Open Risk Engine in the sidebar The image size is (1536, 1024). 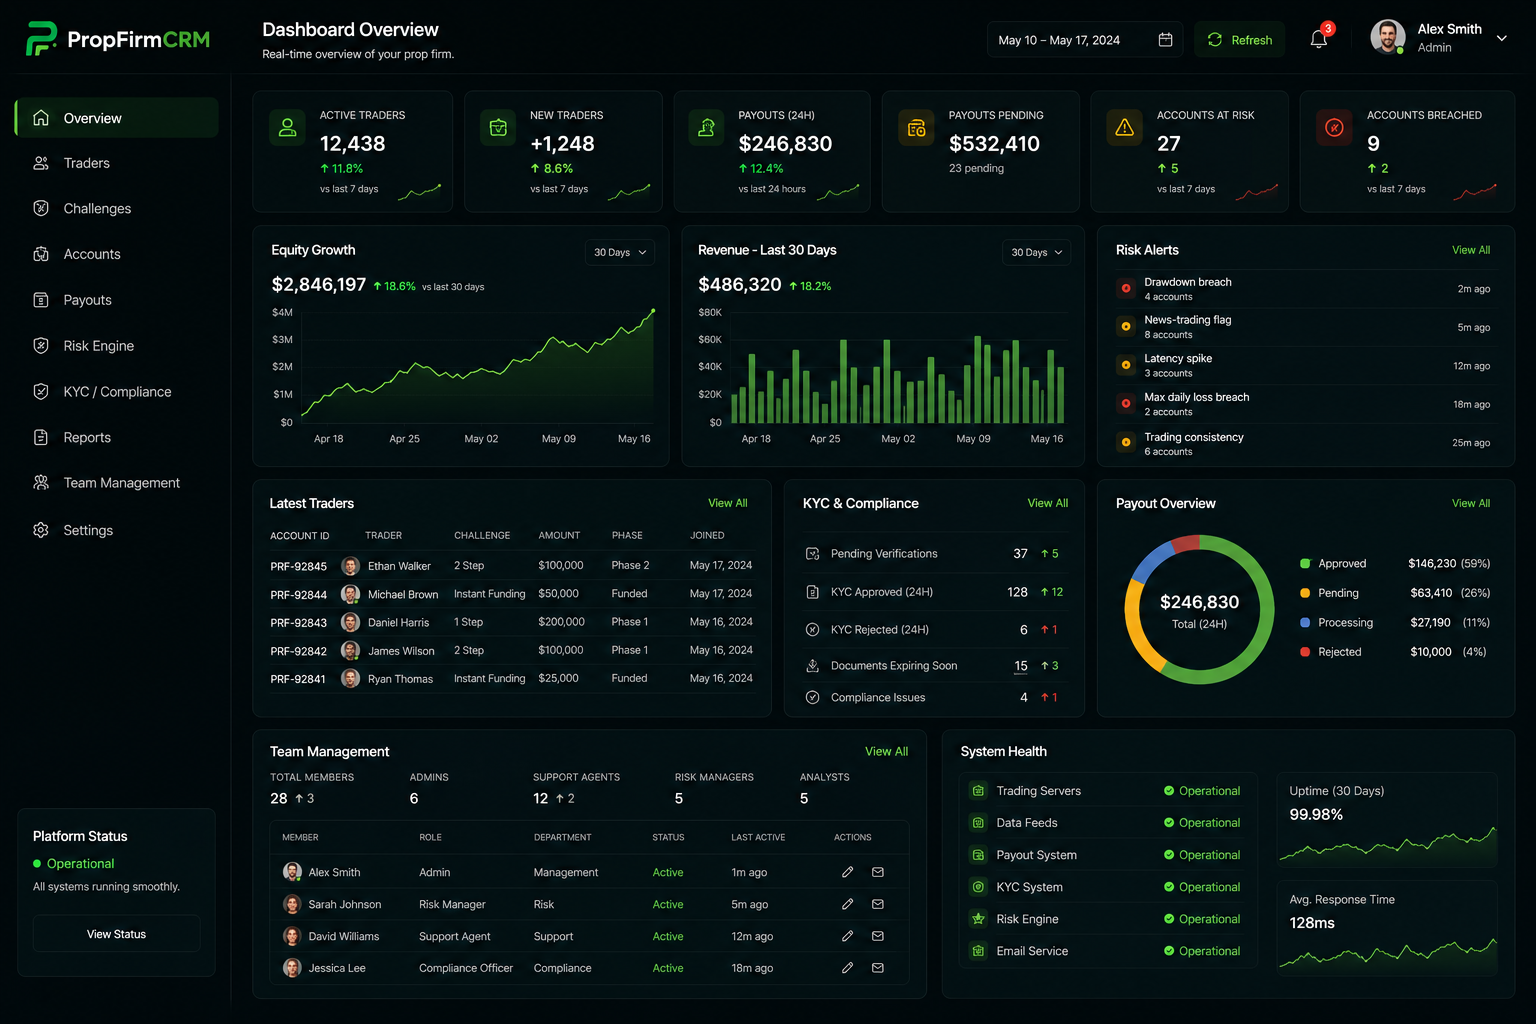(x=116, y=346)
